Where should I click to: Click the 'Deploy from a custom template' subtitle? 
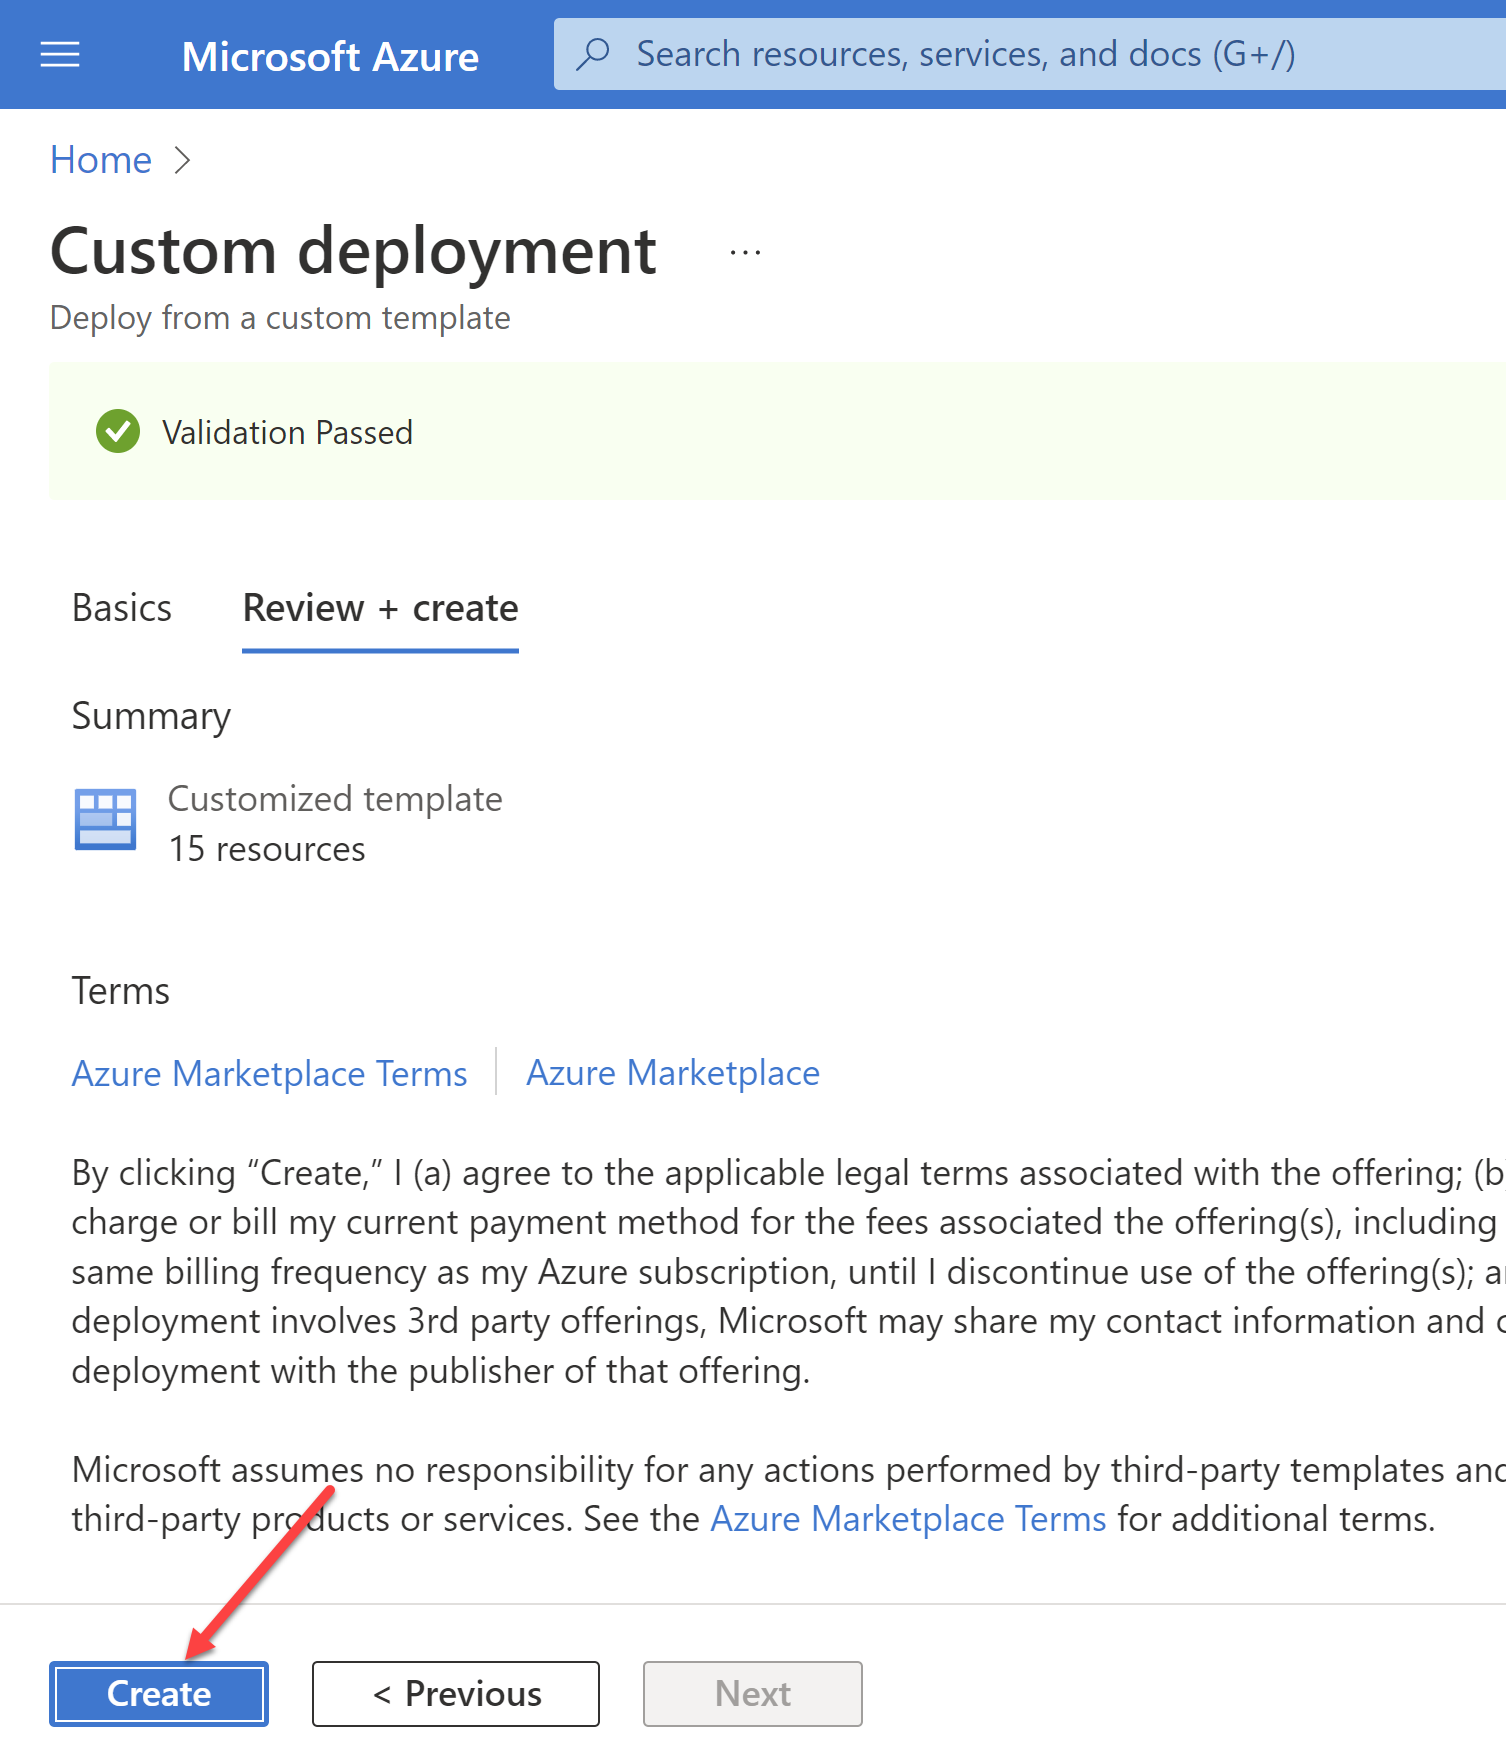280,317
